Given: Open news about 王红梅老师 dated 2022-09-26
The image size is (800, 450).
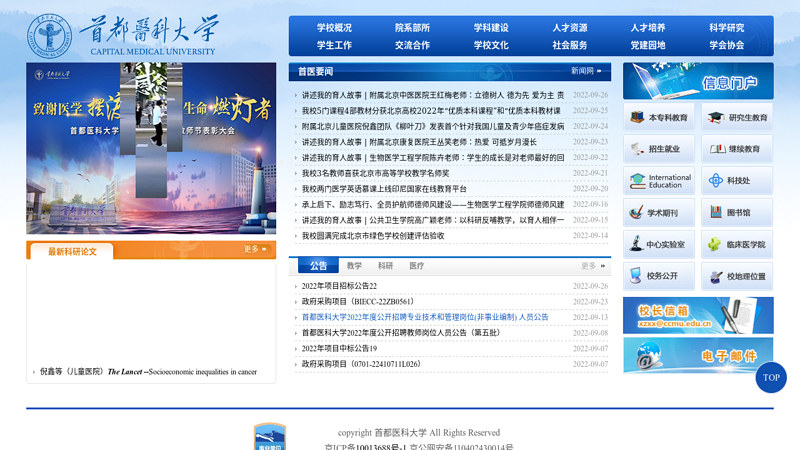Looking at the screenshot, I should point(433,95).
